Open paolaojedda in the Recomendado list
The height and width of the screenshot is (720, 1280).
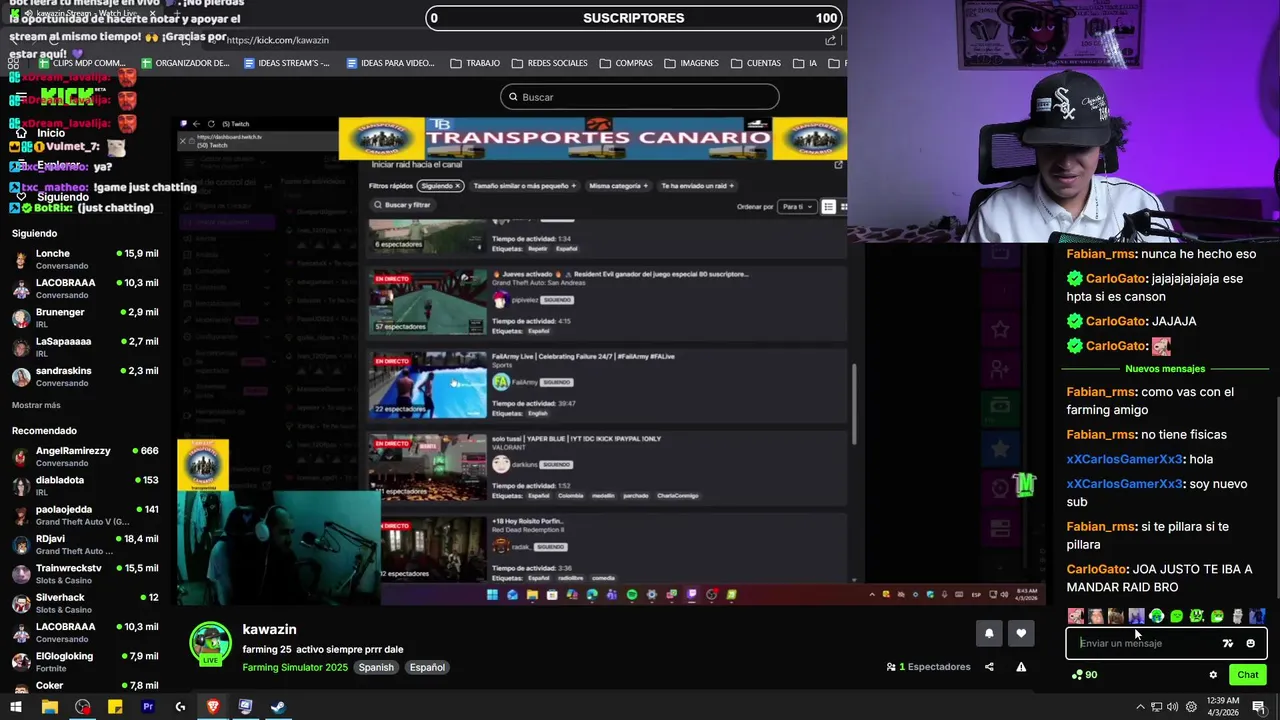tap(84, 515)
